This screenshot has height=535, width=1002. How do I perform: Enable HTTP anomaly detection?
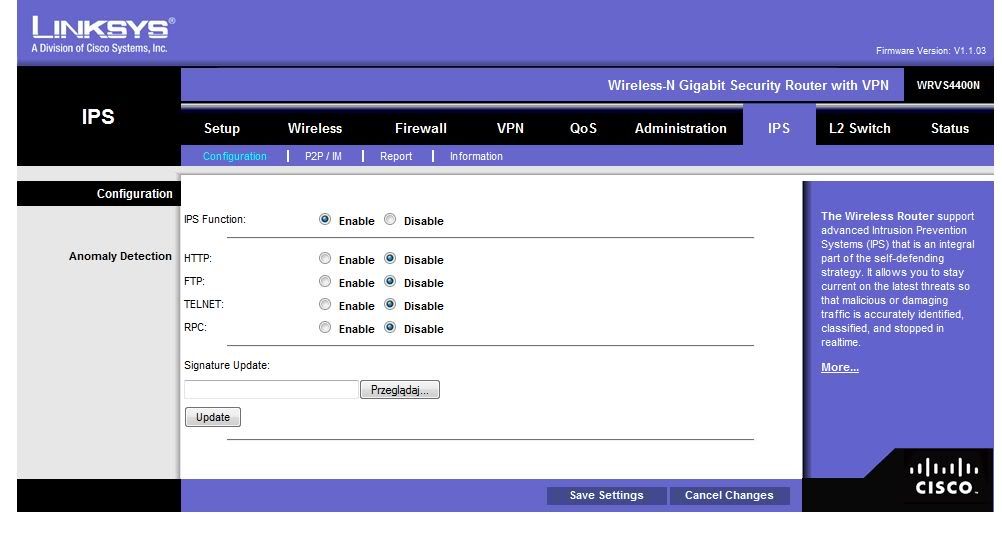(x=325, y=259)
